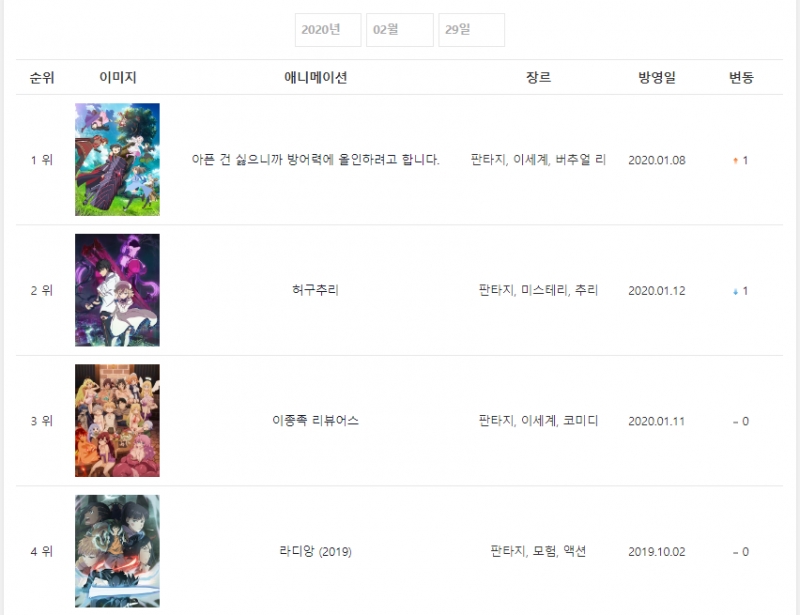Click the 판타지, 미스테리, 추리 genre text
Screen dimensions: 800x615
click(538, 290)
